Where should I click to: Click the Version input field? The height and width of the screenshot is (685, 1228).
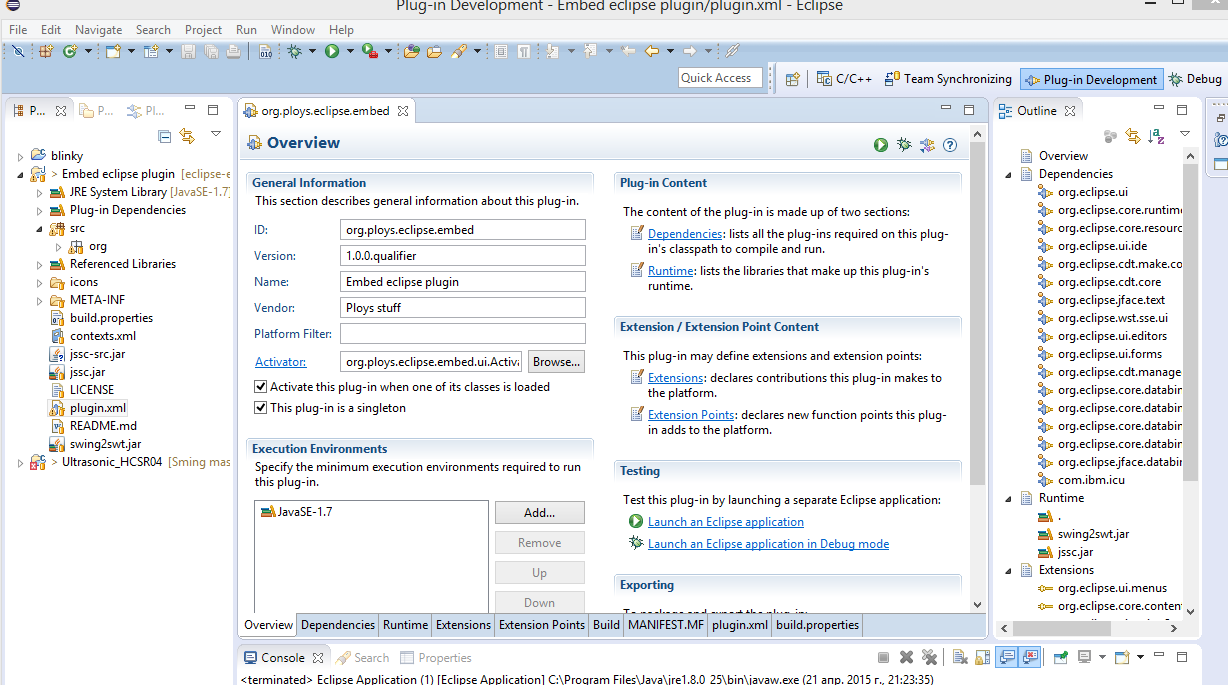pos(463,256)
